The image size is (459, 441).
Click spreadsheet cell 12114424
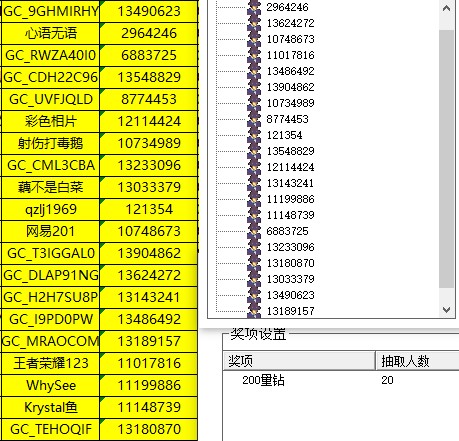pos(149,121)
